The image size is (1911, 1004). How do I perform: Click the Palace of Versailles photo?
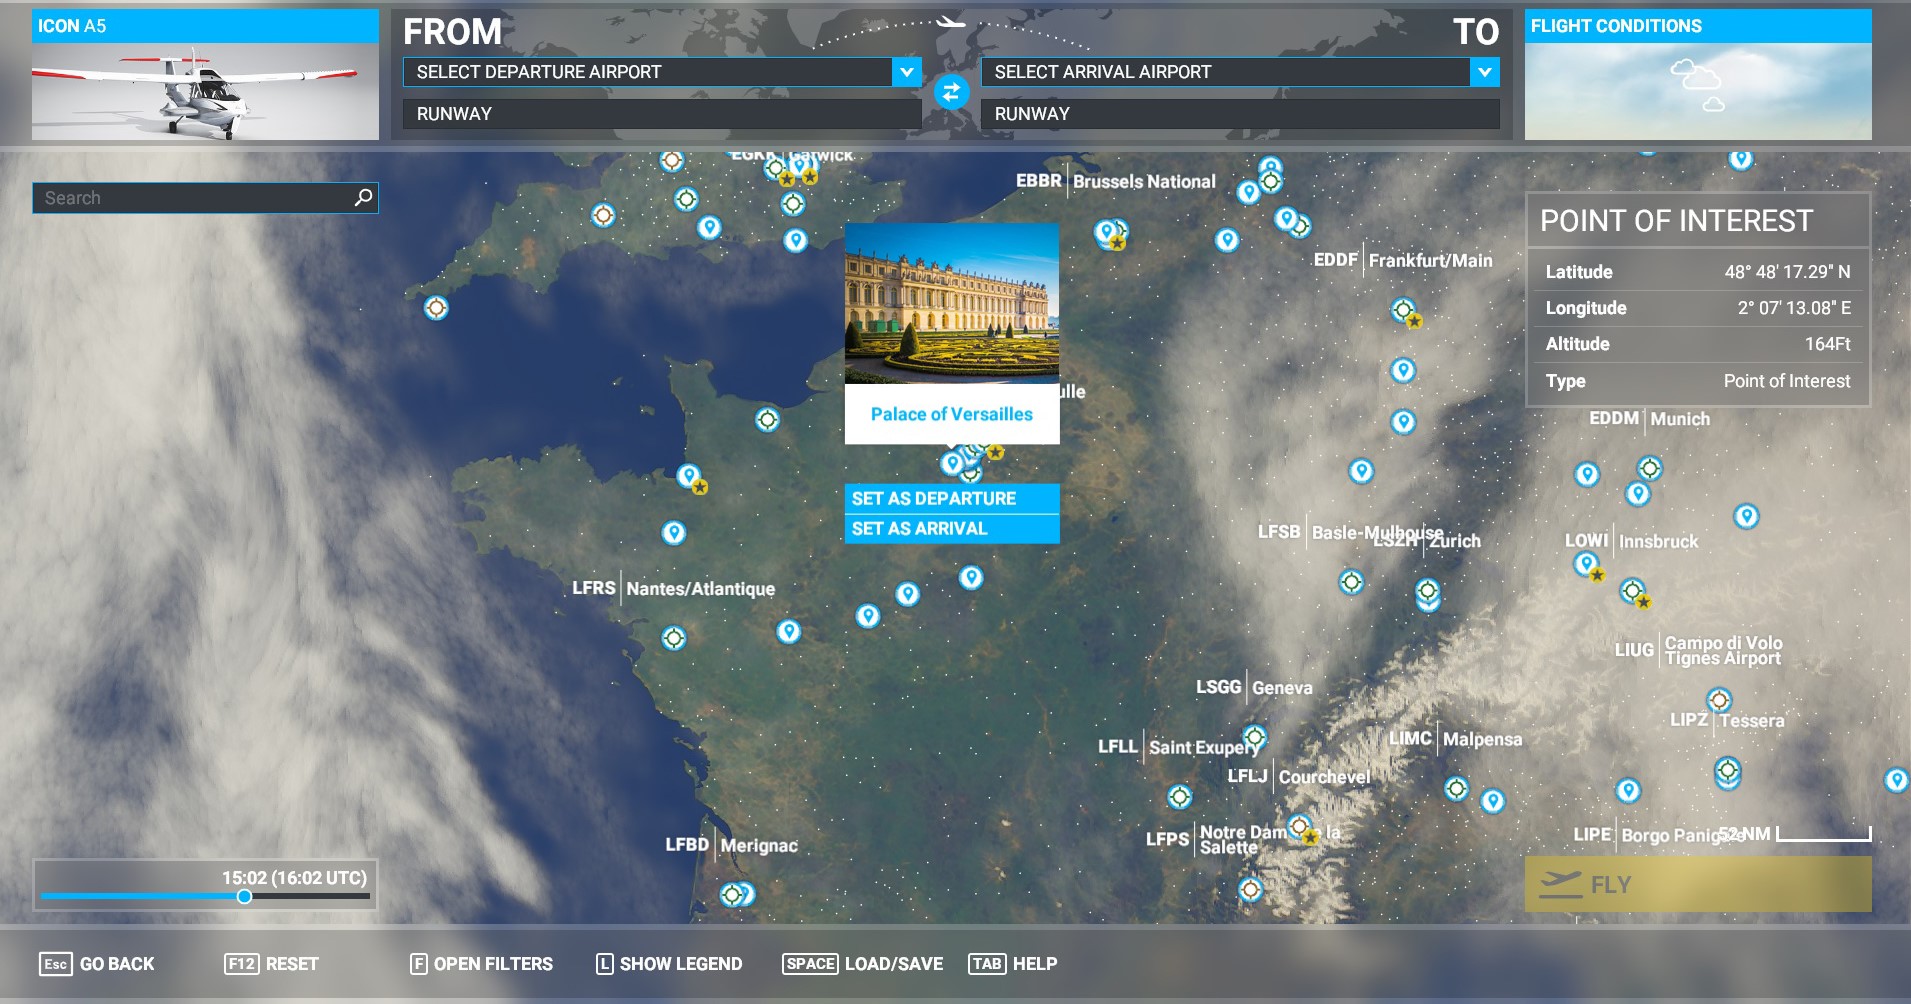click(x=952, y=304)
